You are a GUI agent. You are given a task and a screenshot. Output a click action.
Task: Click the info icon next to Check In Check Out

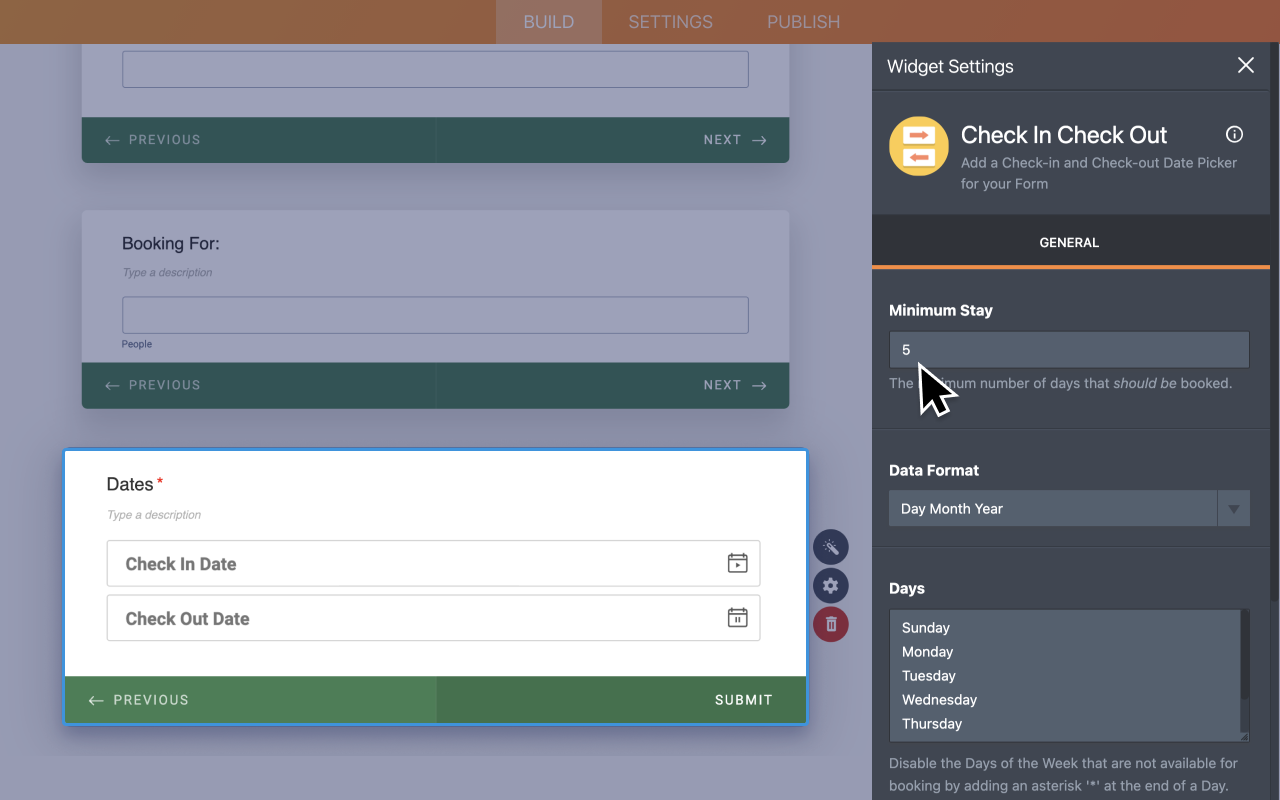[1234, 134]
